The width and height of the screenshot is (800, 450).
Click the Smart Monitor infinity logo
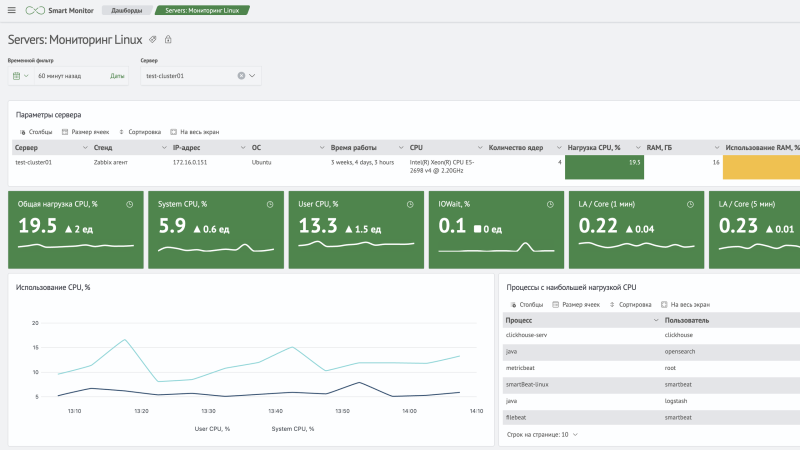click(x=35, y=10)
